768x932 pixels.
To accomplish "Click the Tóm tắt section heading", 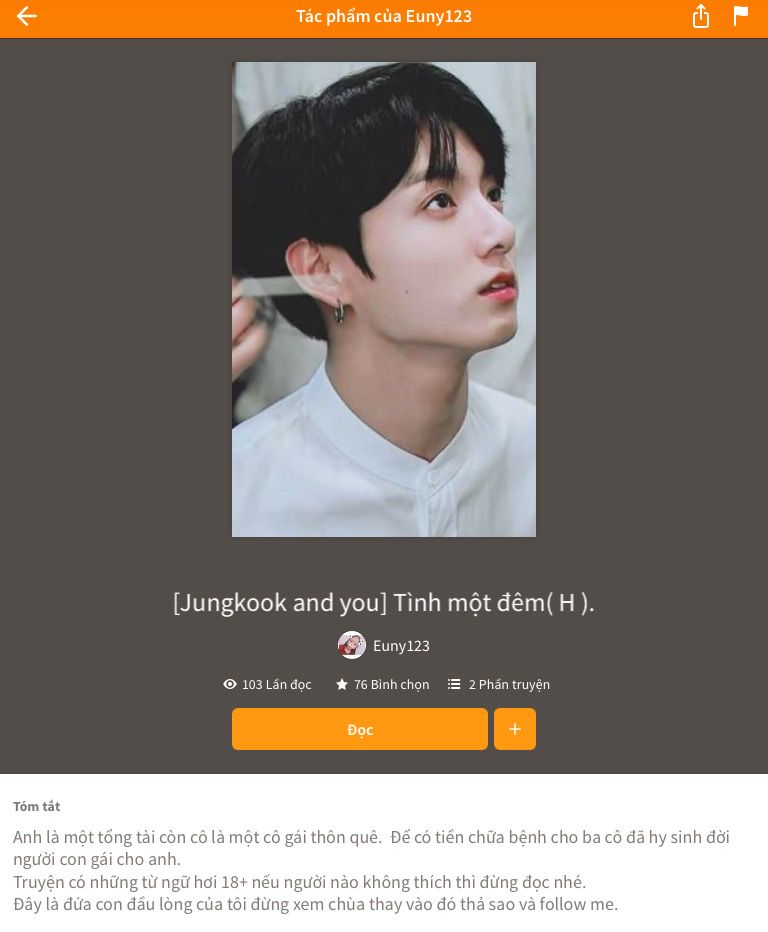I will tap(37, 807).
